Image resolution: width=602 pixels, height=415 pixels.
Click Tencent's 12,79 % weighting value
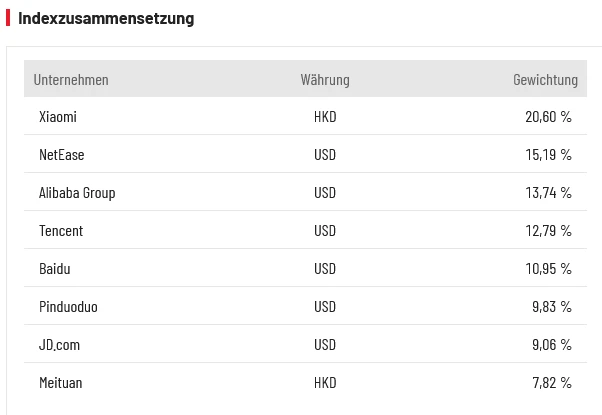click(548, 231)
